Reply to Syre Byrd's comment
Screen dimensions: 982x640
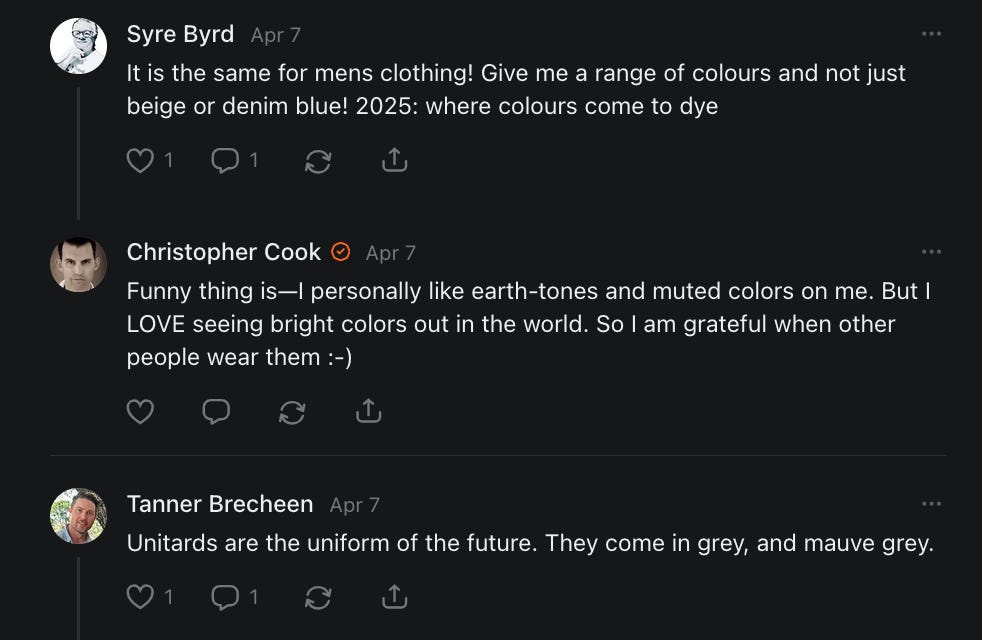(x=224, y=160)
